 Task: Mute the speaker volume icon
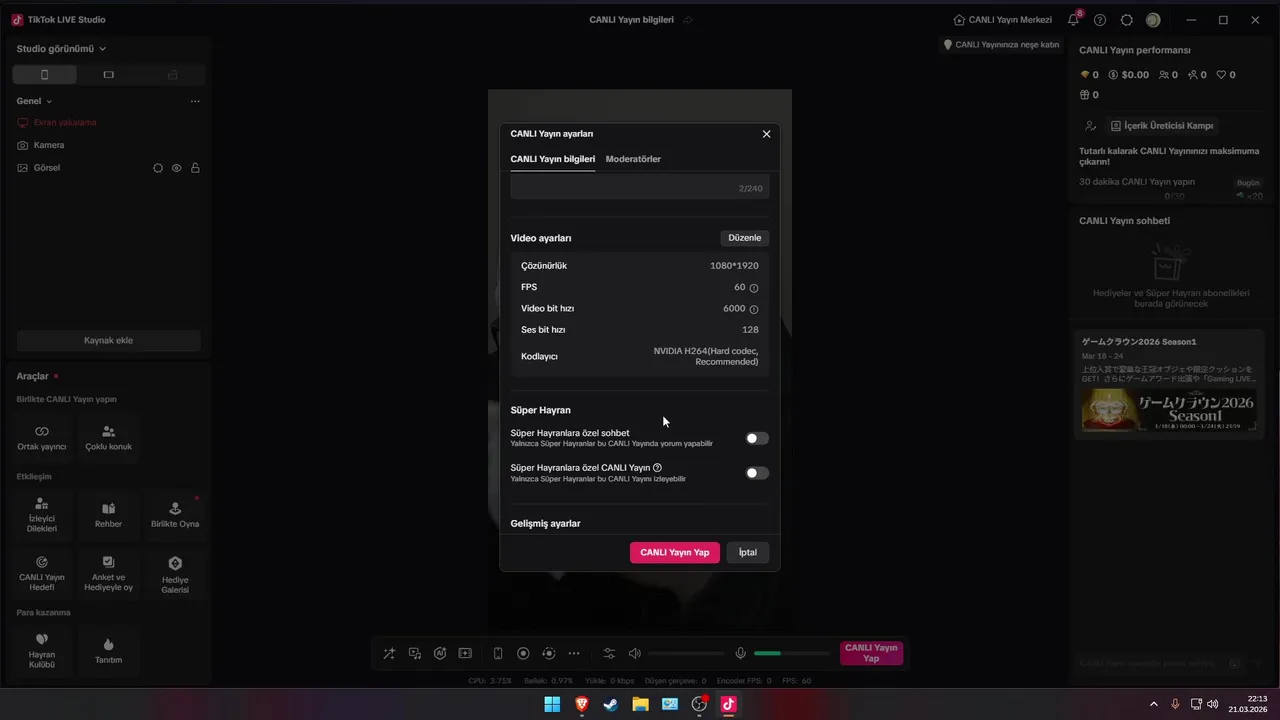(x=634, y=653)
